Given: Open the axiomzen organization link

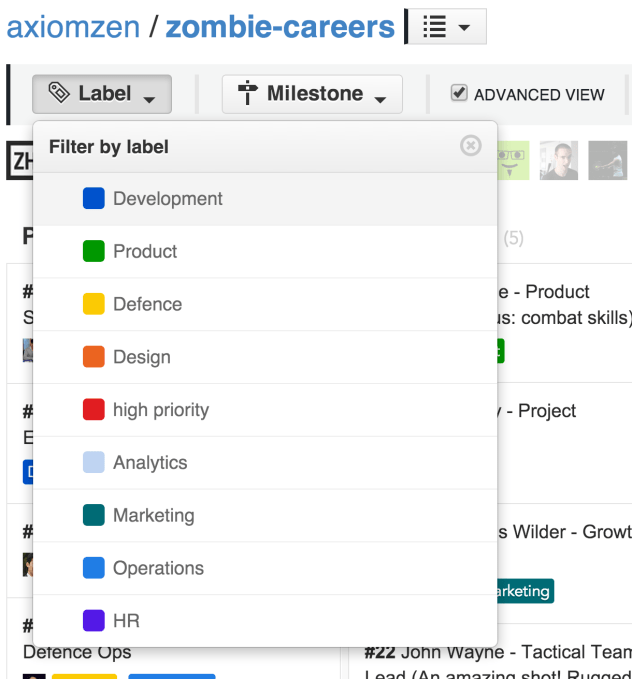Looking at the screenshot, I should 72,27.
